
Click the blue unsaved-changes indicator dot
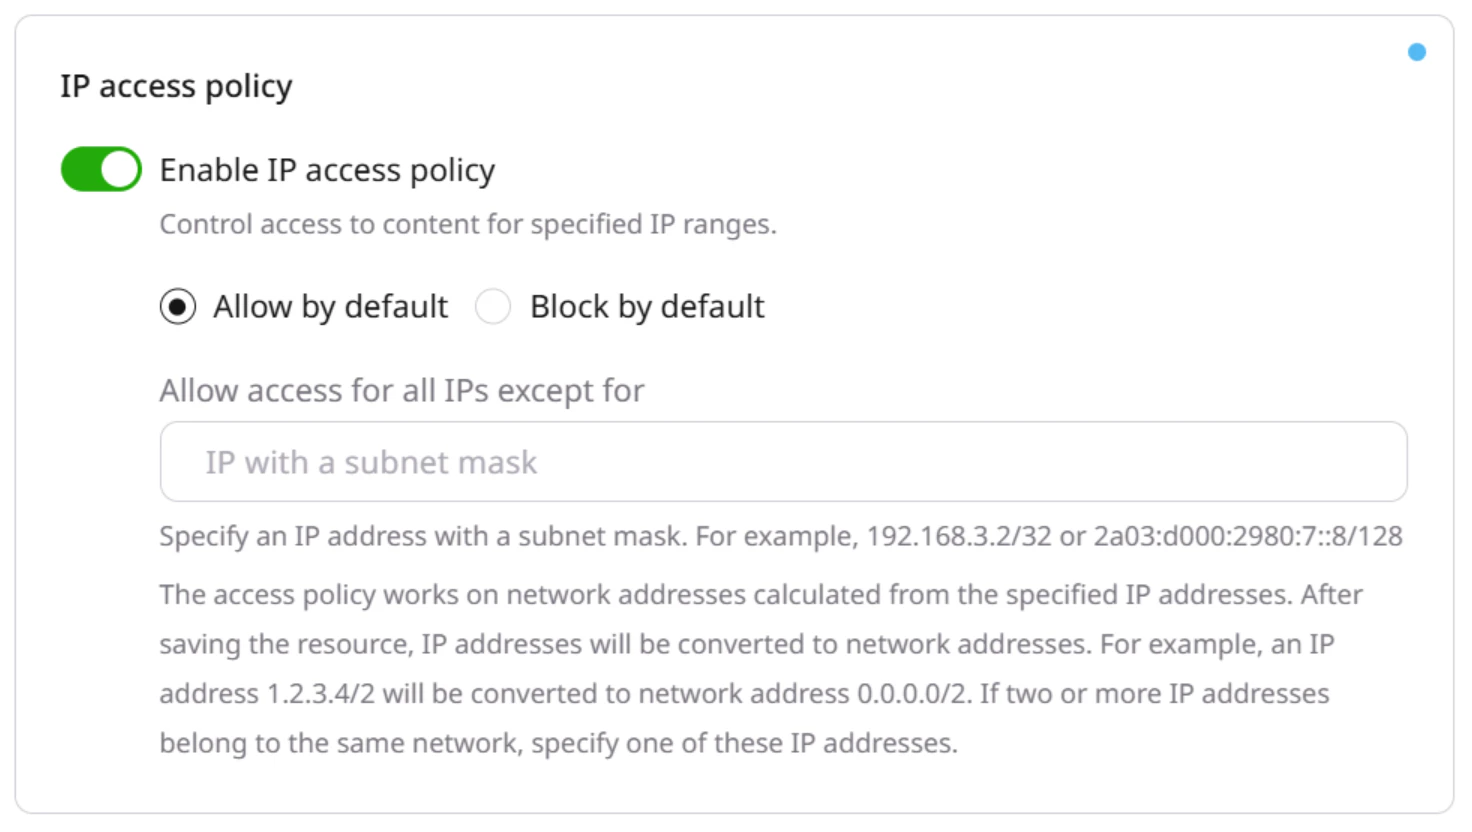pos(1416,52)
